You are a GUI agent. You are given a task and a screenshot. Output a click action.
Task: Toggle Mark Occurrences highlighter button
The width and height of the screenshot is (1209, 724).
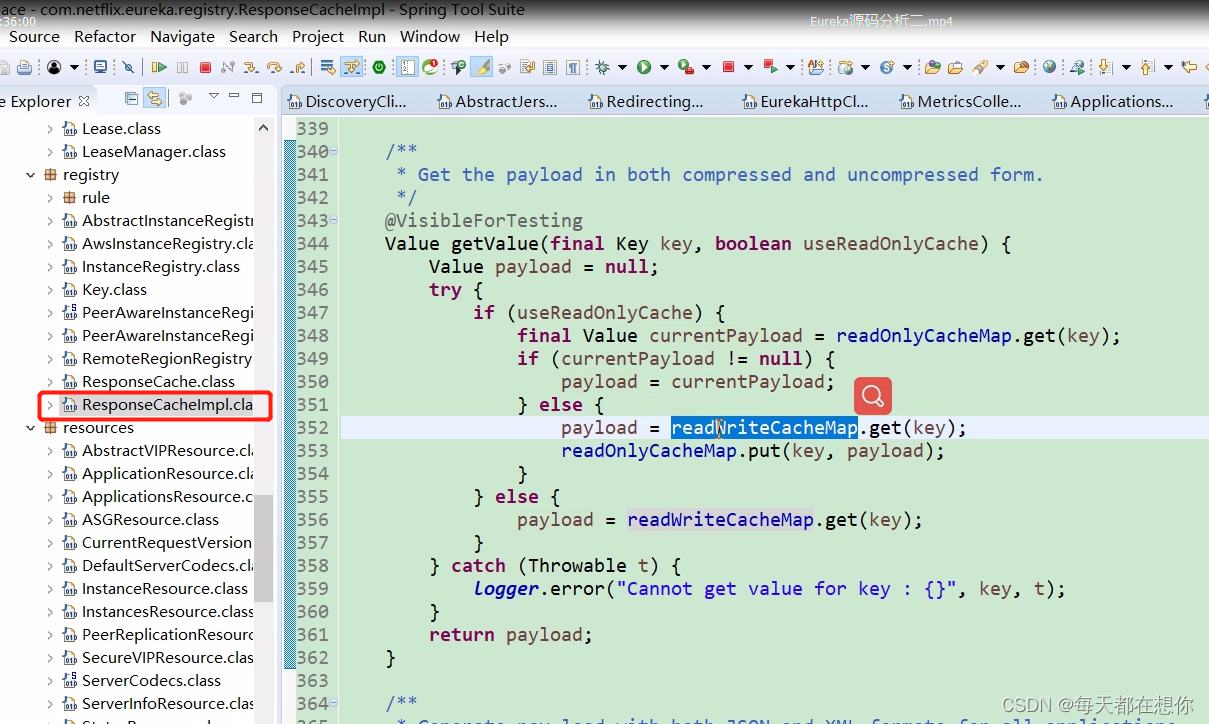pyautogui.click(x=481, y=67)
